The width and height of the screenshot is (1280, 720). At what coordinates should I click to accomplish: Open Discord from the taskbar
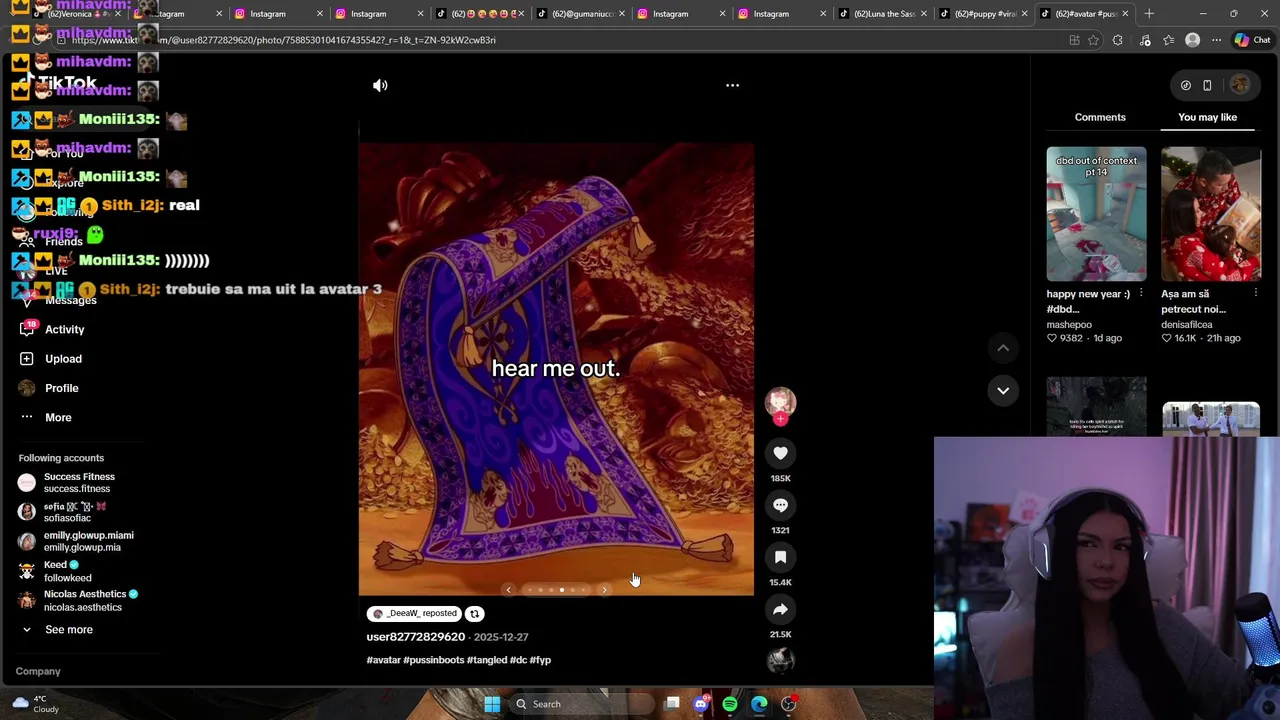[x=701, y=704]
